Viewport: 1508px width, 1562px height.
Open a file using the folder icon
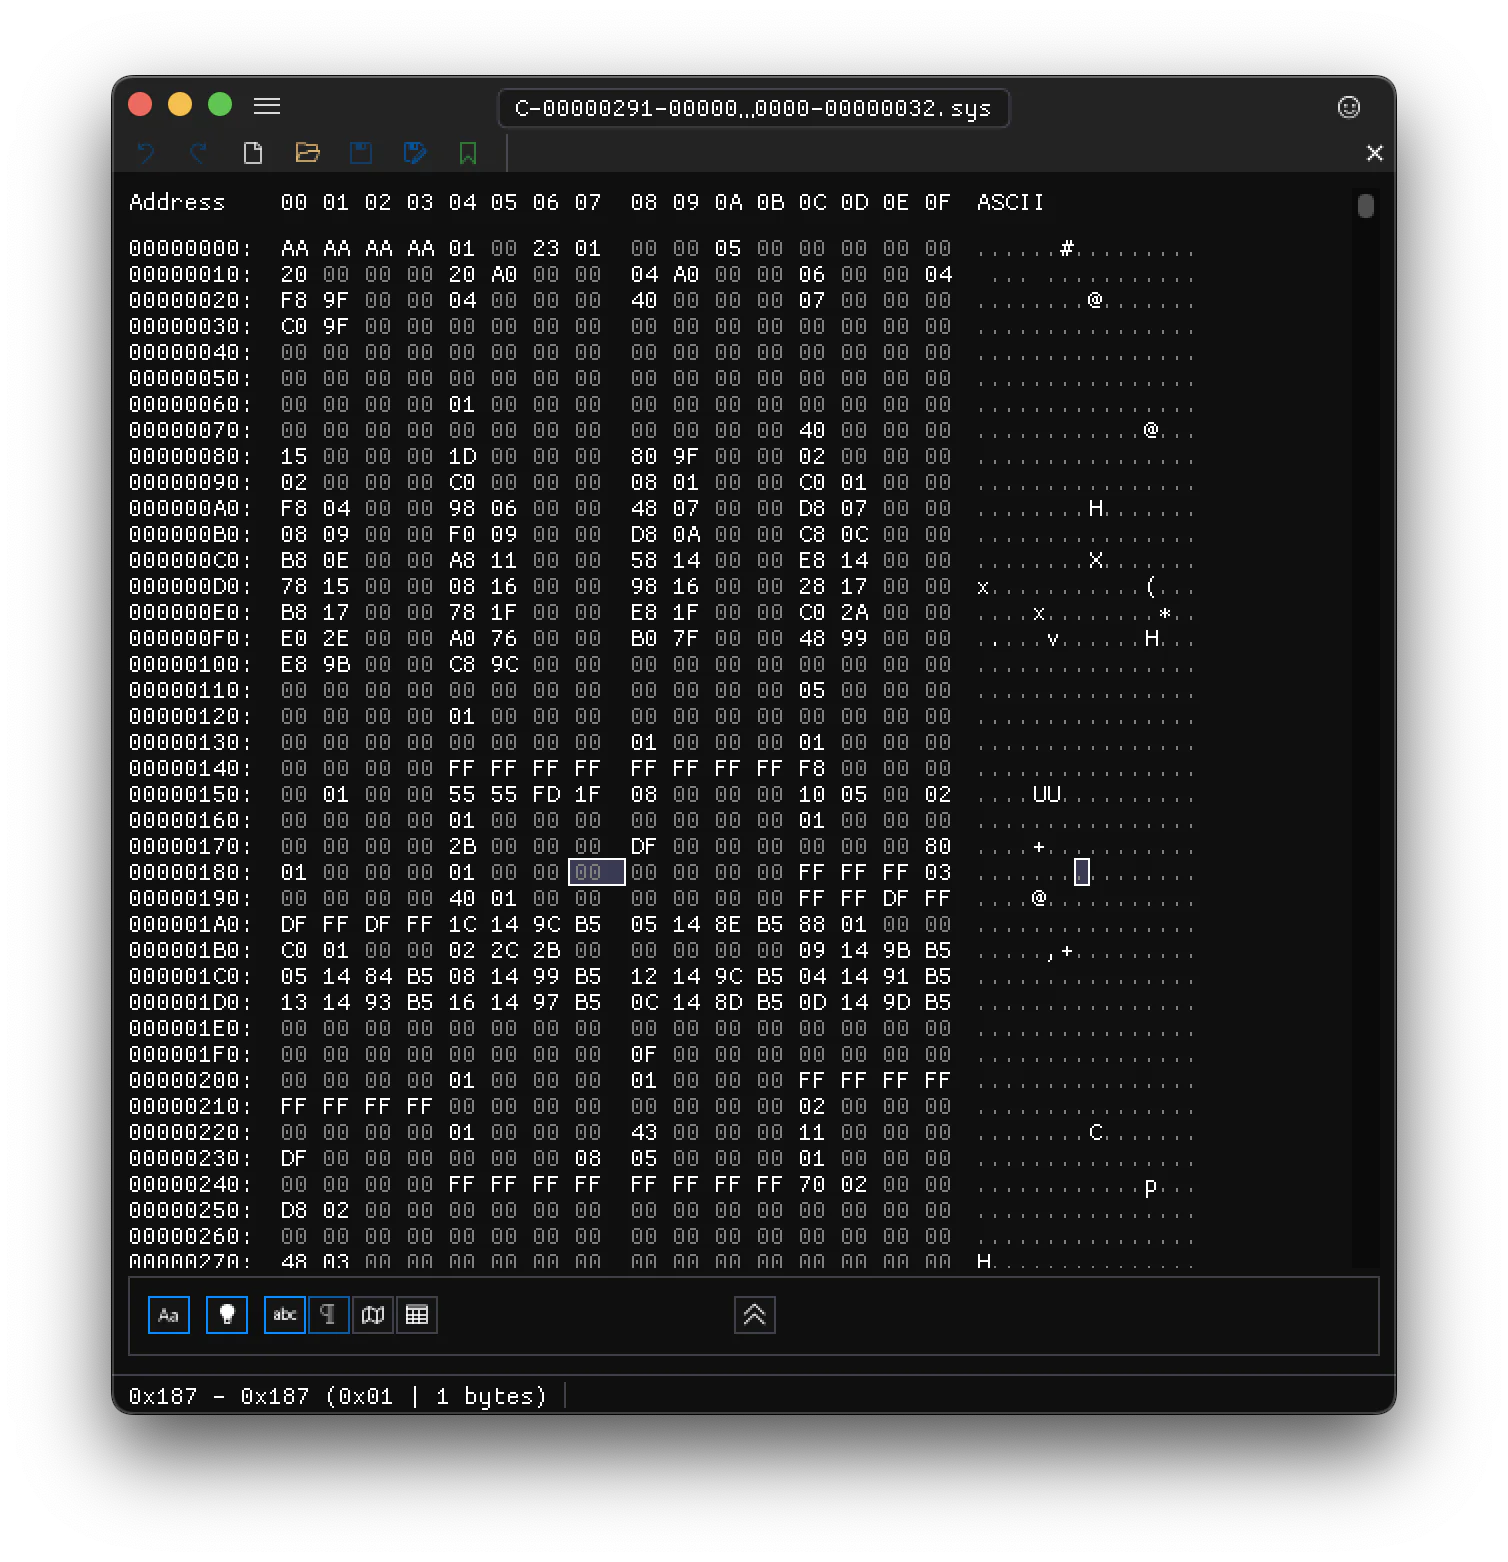(307, 153)
